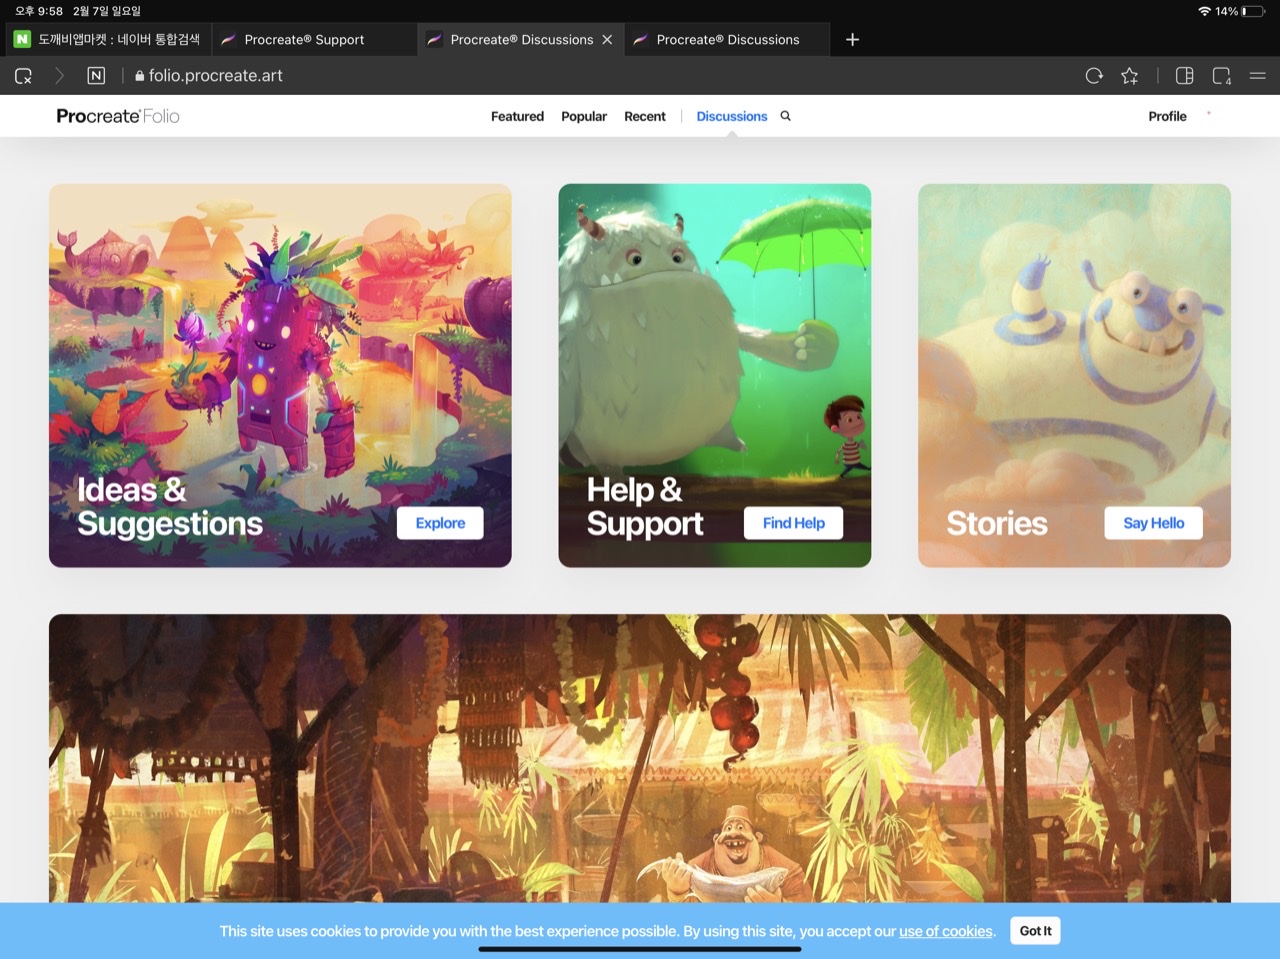Screen dimensions: 1280x959
Task: Open the Recent section
Action: pos(645,116)
